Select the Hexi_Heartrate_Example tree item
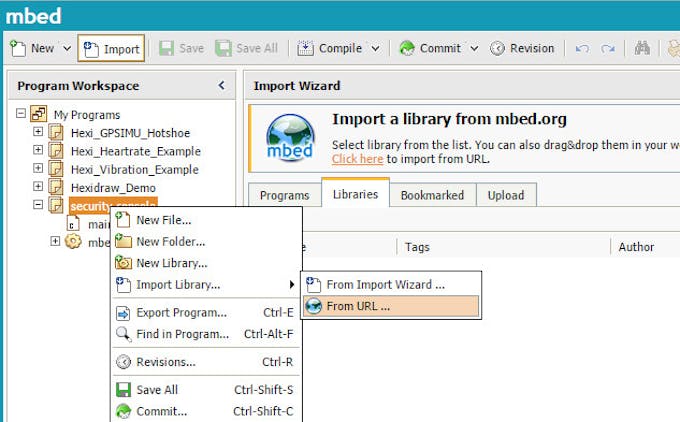Viewport: 680px width, 422px height. [136, 151]
